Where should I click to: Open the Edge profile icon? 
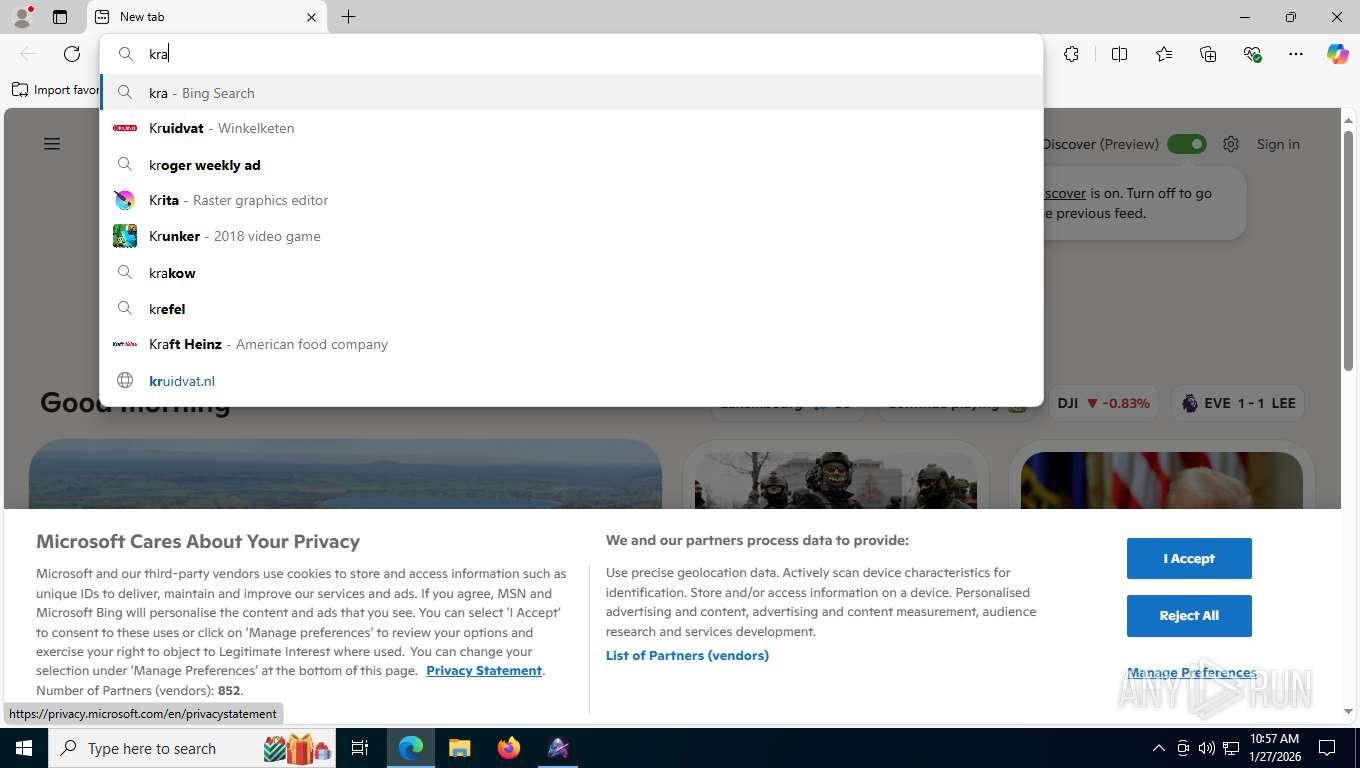pos(22,17)
